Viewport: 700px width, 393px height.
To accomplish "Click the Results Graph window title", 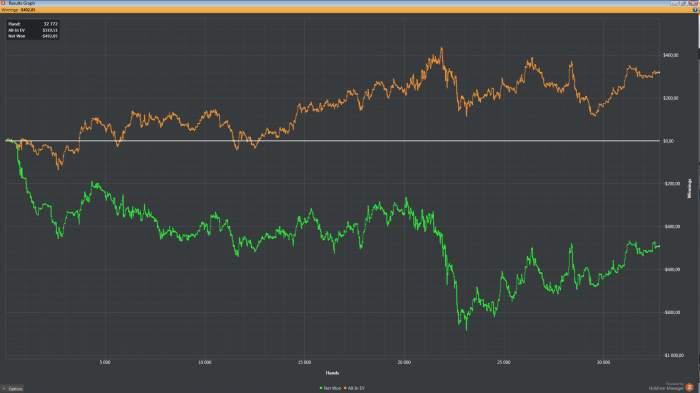I will coord(21,3).
